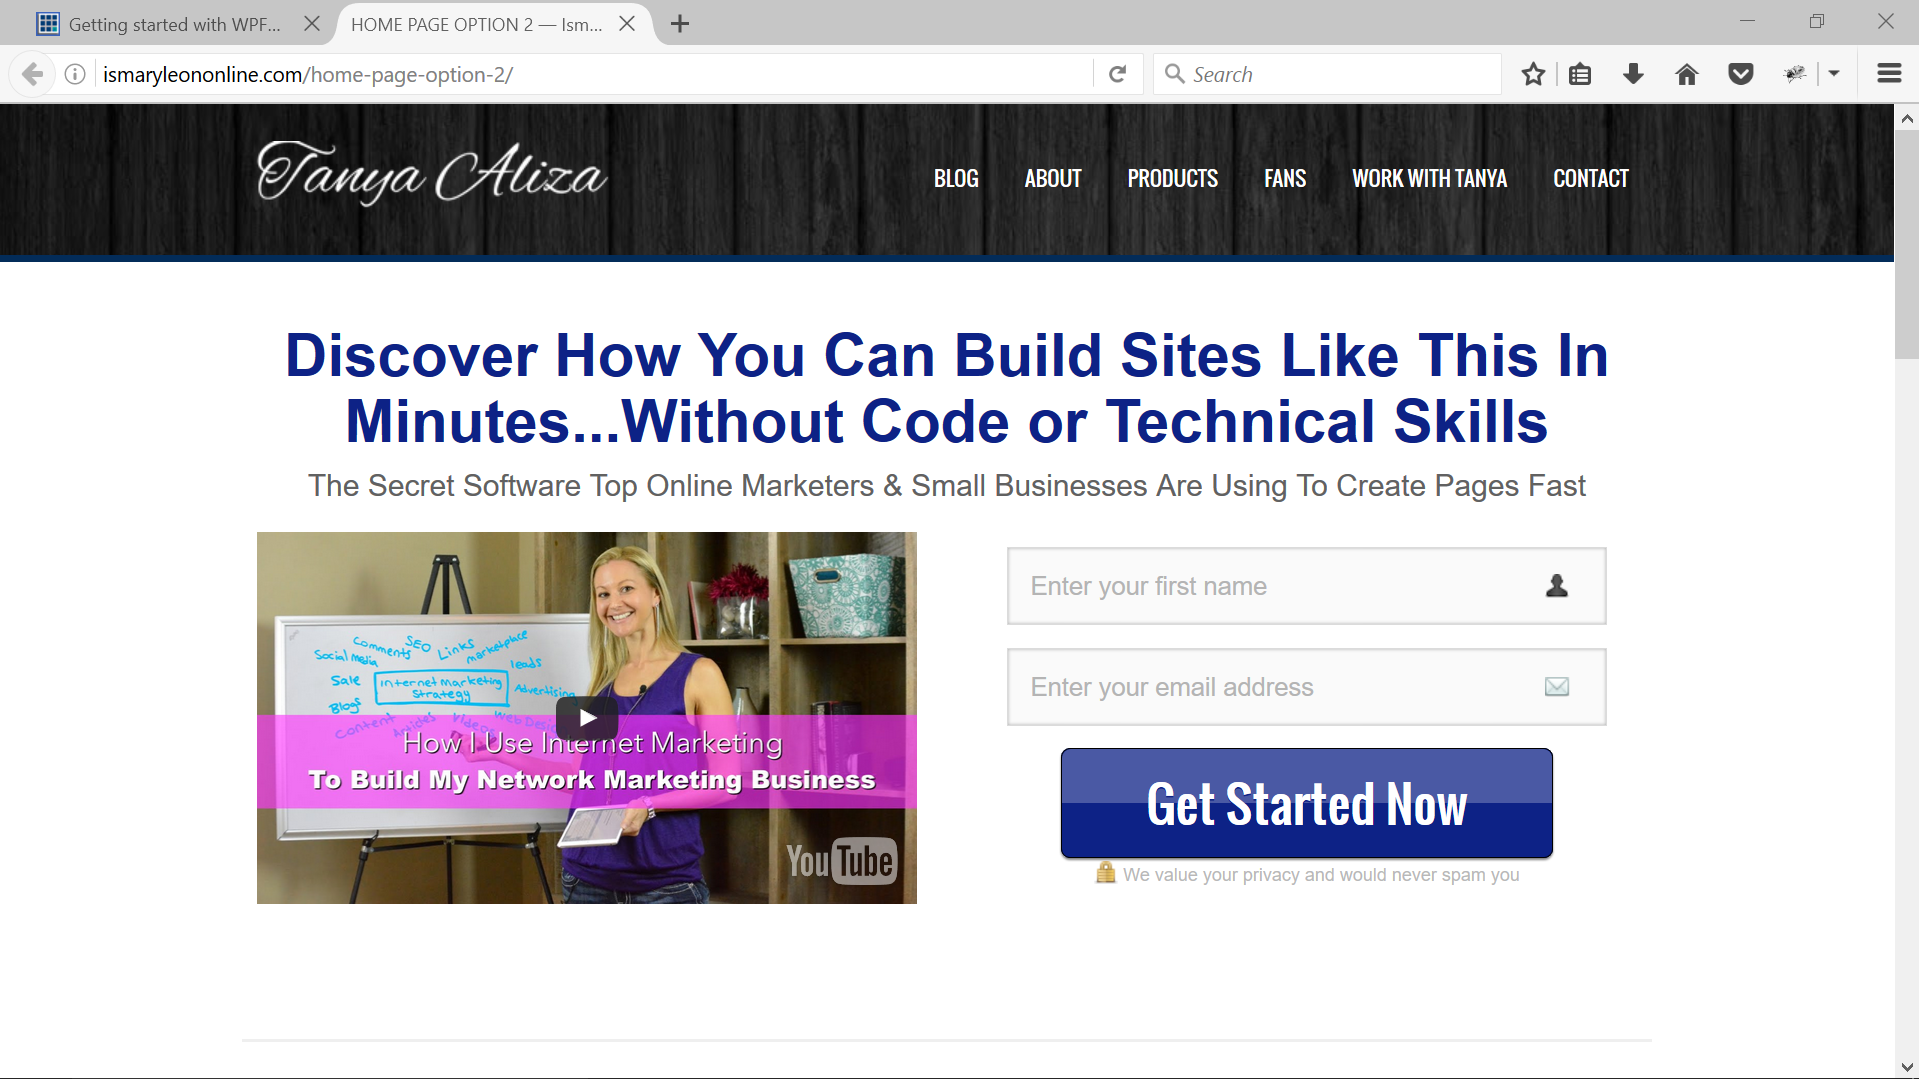Show site information icon in address bar

click(75, 74)
